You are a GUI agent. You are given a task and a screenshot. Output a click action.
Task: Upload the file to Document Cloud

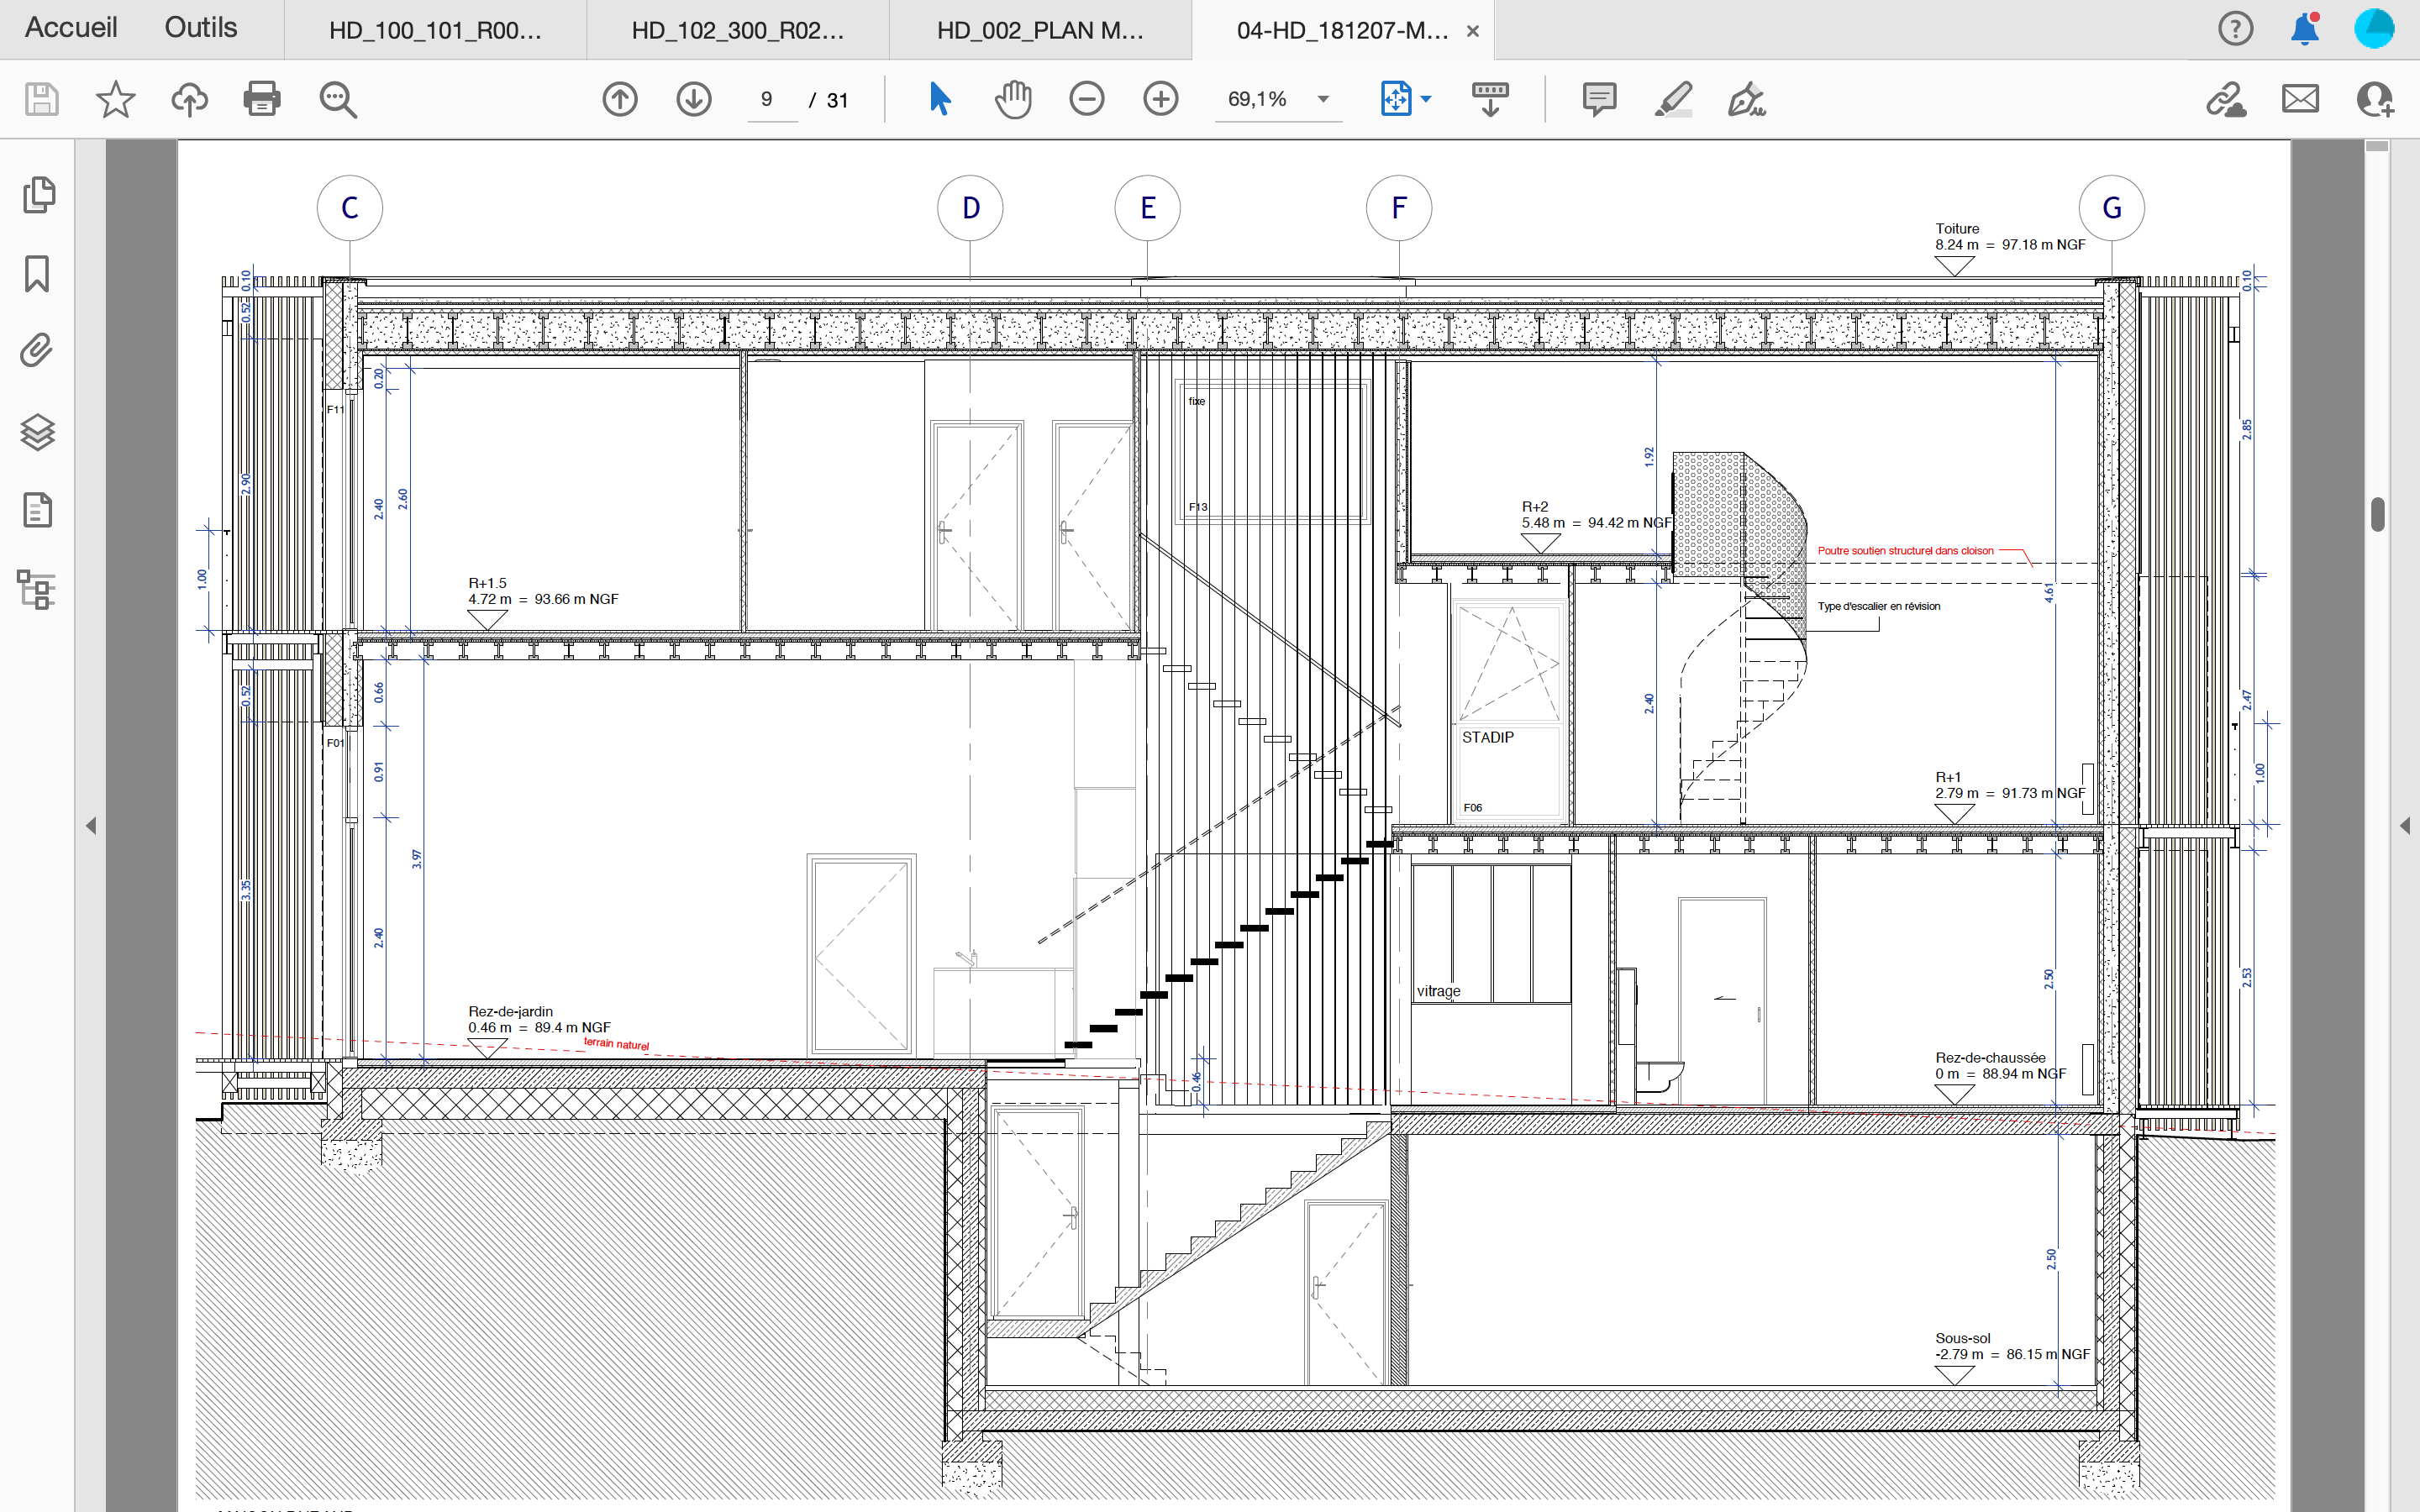pos(189,99)
